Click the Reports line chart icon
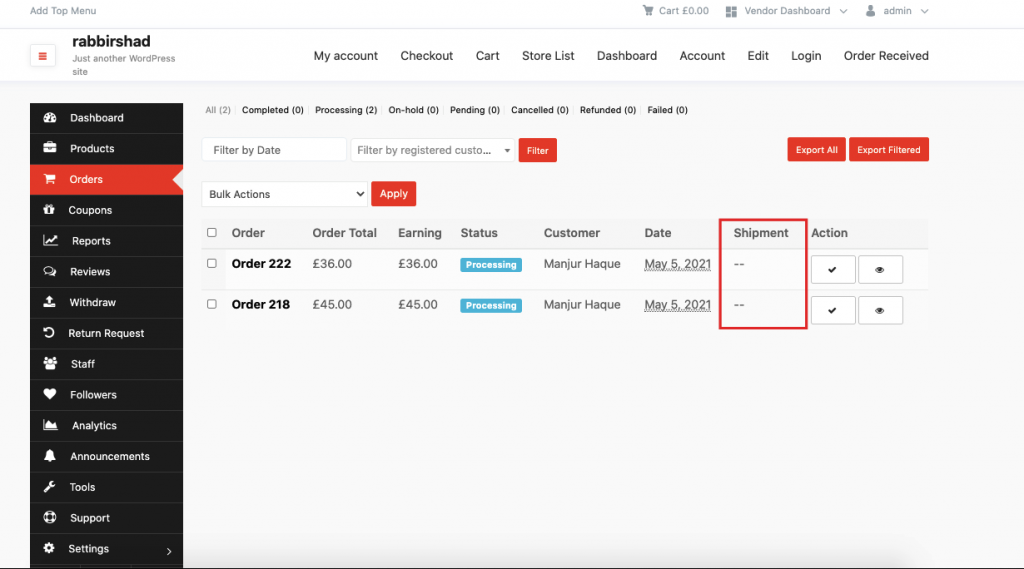This screenshot has height=569, width=1024. [x=50, y=240]
